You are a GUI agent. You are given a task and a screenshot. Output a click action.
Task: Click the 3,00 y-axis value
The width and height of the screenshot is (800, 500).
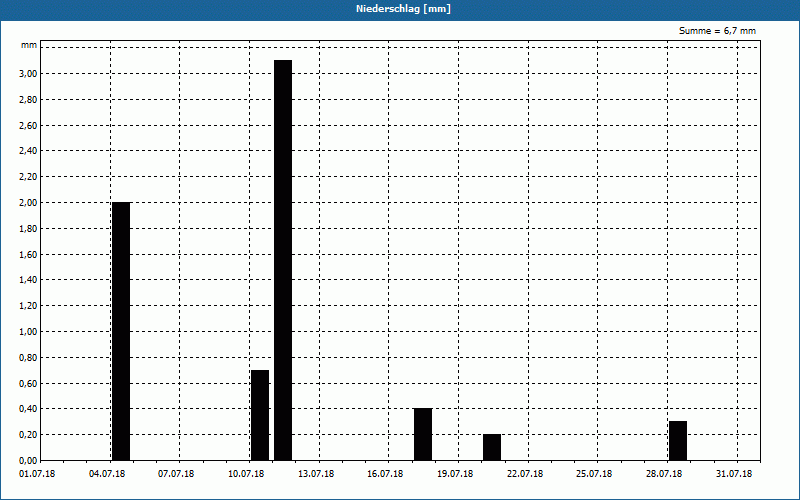[x=29, y=73]
